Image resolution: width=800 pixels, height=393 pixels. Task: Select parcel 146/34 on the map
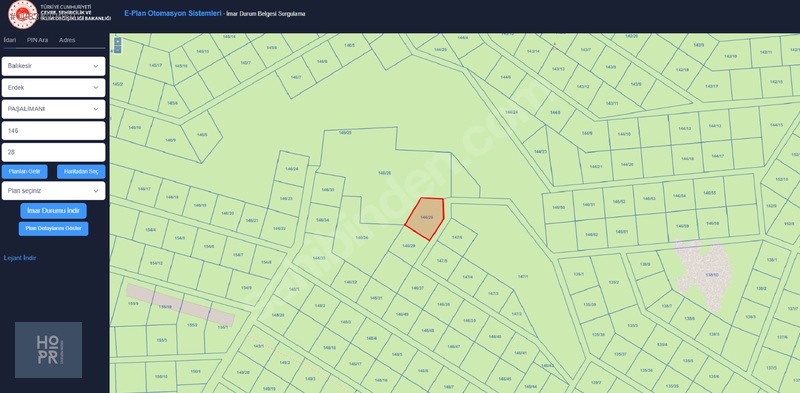(322, 220)
